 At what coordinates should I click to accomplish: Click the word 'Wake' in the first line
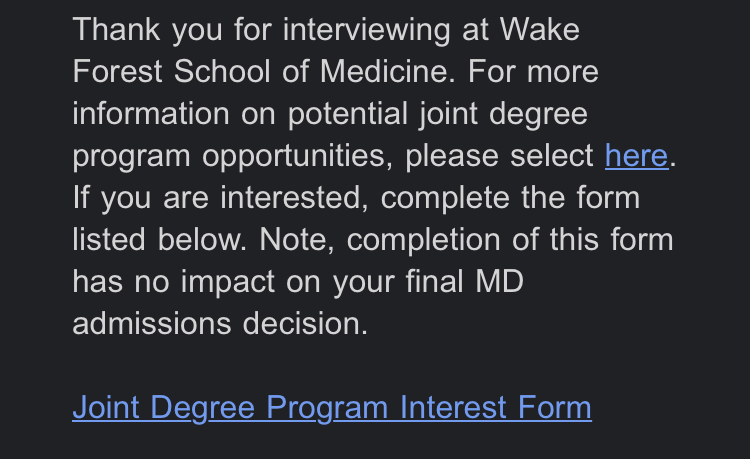tap(542, 30)
